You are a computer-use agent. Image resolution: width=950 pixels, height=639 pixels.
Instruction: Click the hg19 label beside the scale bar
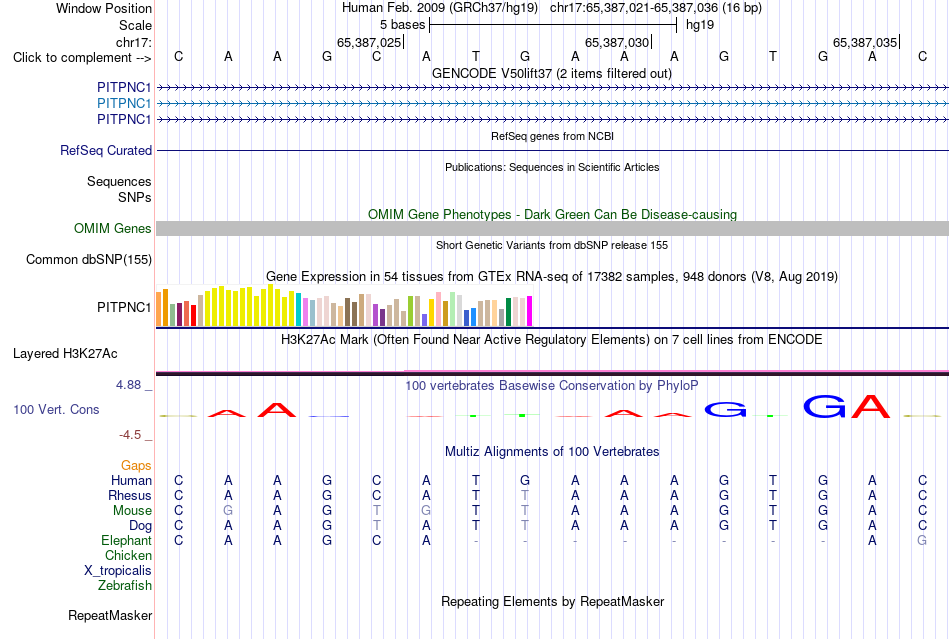(x=700, y=25)
